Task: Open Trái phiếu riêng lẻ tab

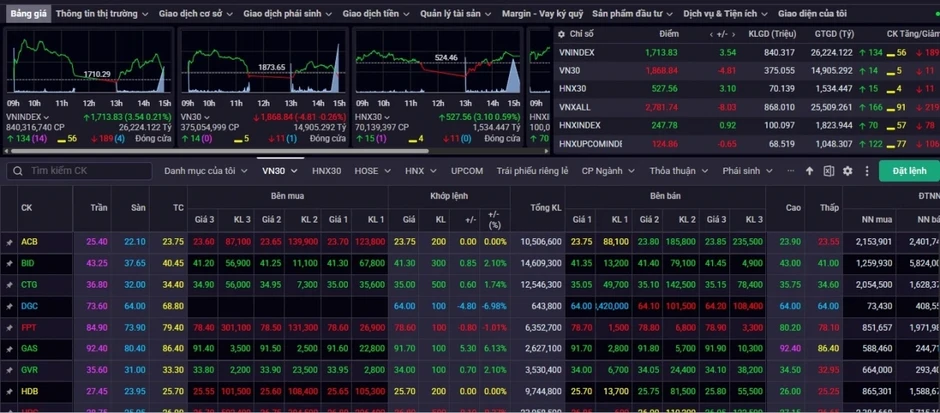Action: 532,171
